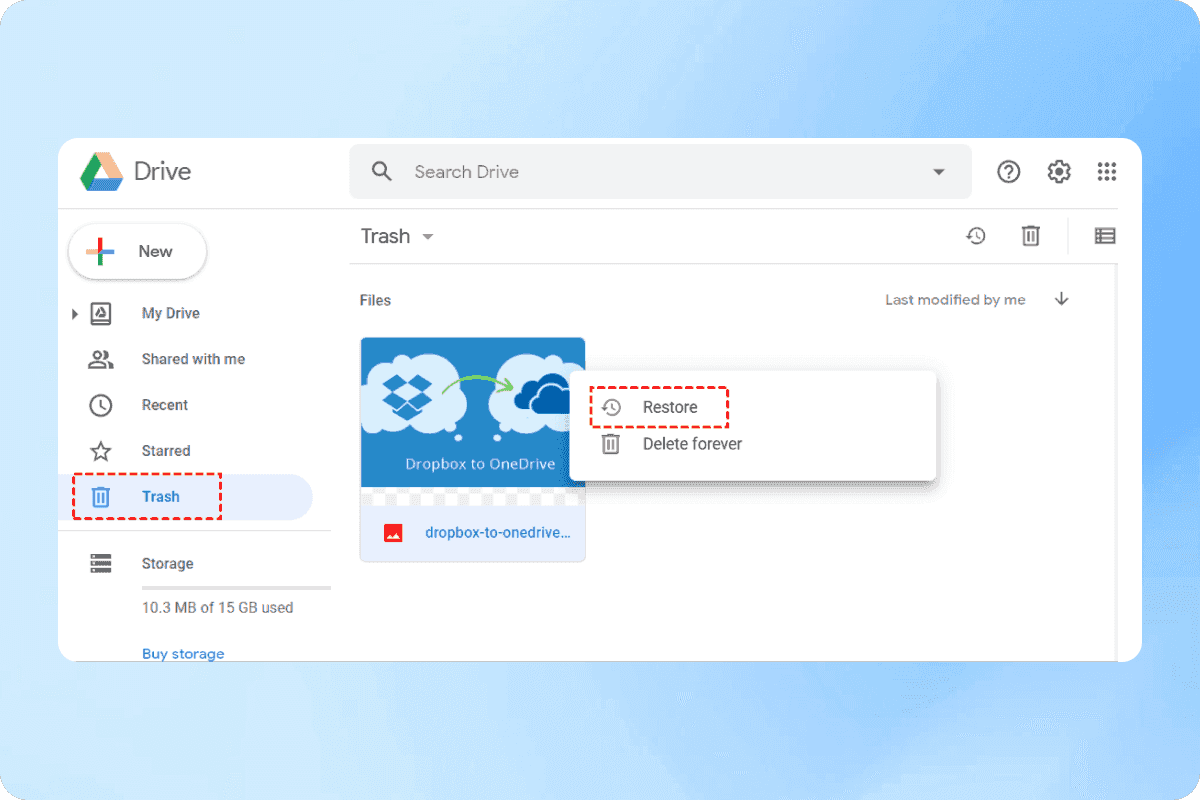Click the Google Drive logo
1200x800 pixels.
point(101,172)
